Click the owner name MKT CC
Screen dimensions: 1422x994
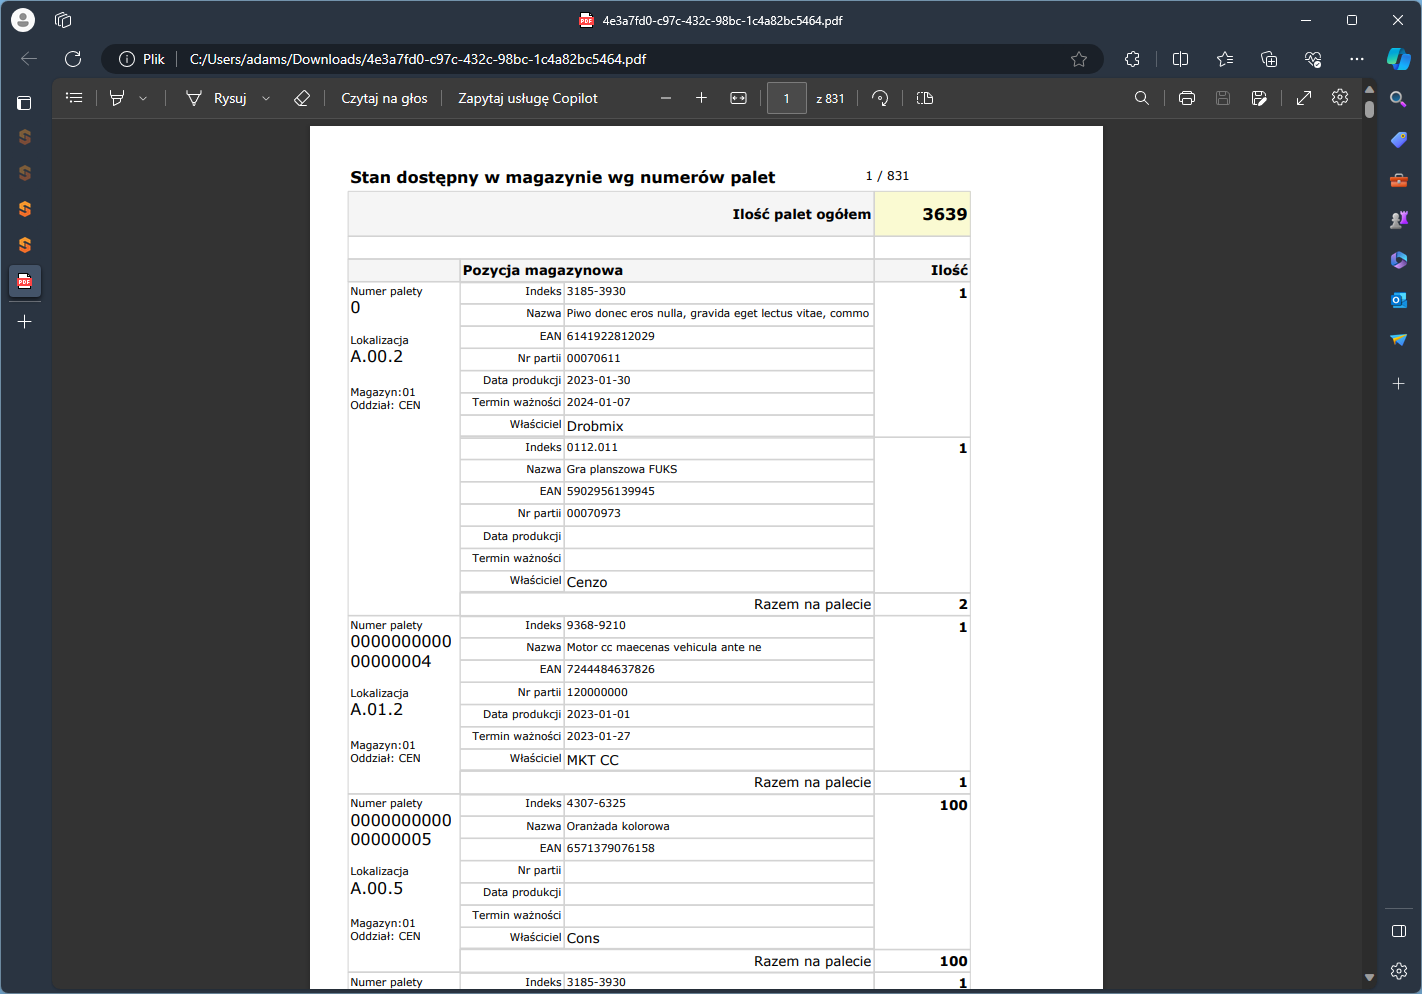593,760
